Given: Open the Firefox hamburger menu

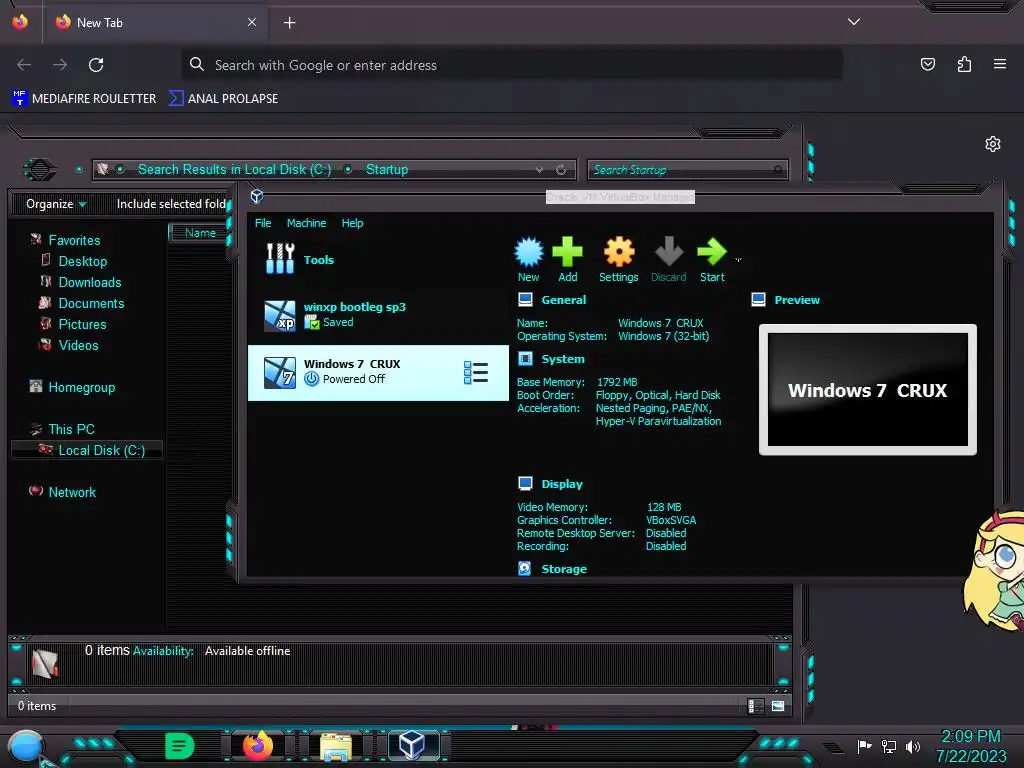Looking at the screenshot, I should click(x=1000, y=64).
